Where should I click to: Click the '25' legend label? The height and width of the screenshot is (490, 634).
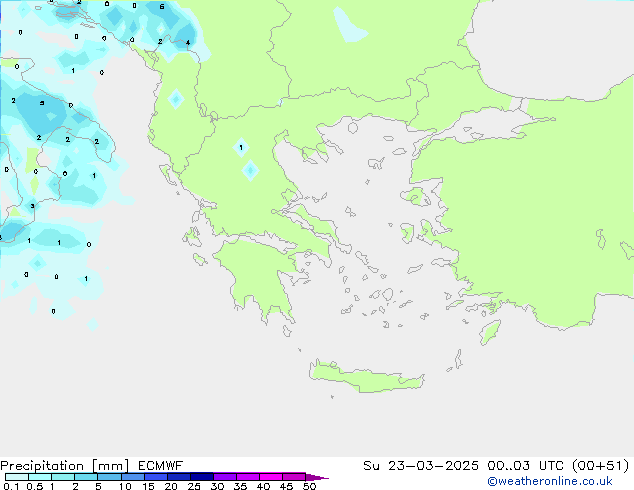194,486
